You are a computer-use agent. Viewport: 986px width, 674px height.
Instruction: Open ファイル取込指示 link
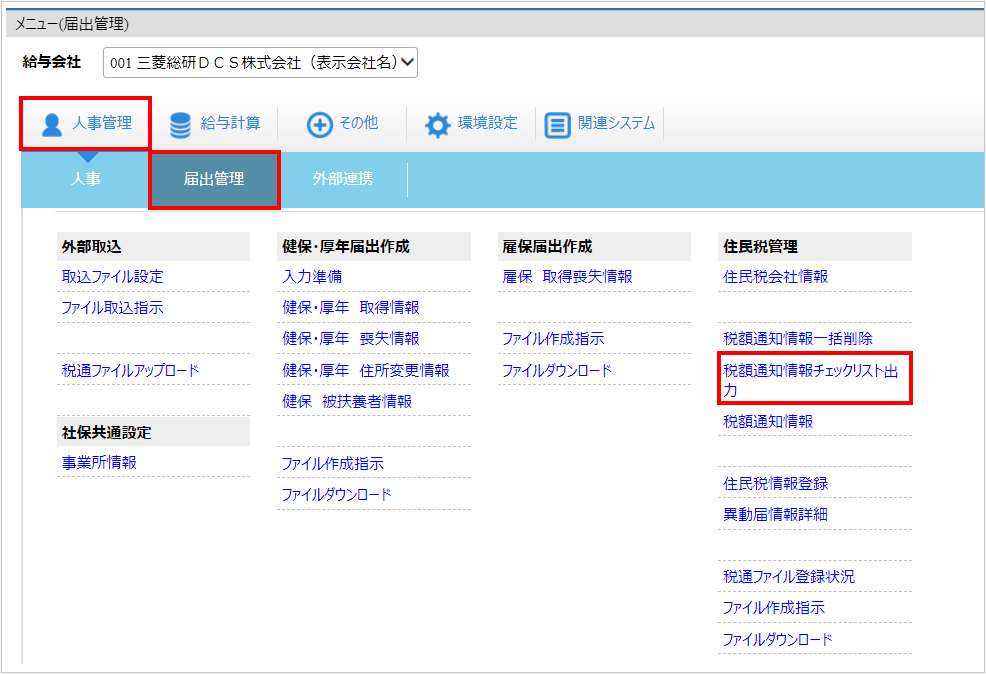point(113,307)
